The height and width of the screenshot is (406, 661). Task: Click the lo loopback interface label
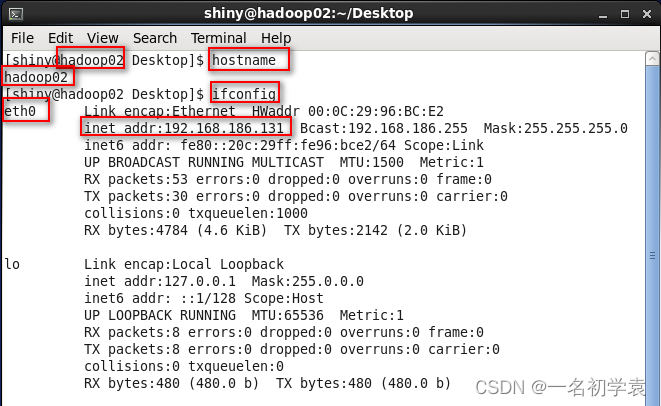12,264
